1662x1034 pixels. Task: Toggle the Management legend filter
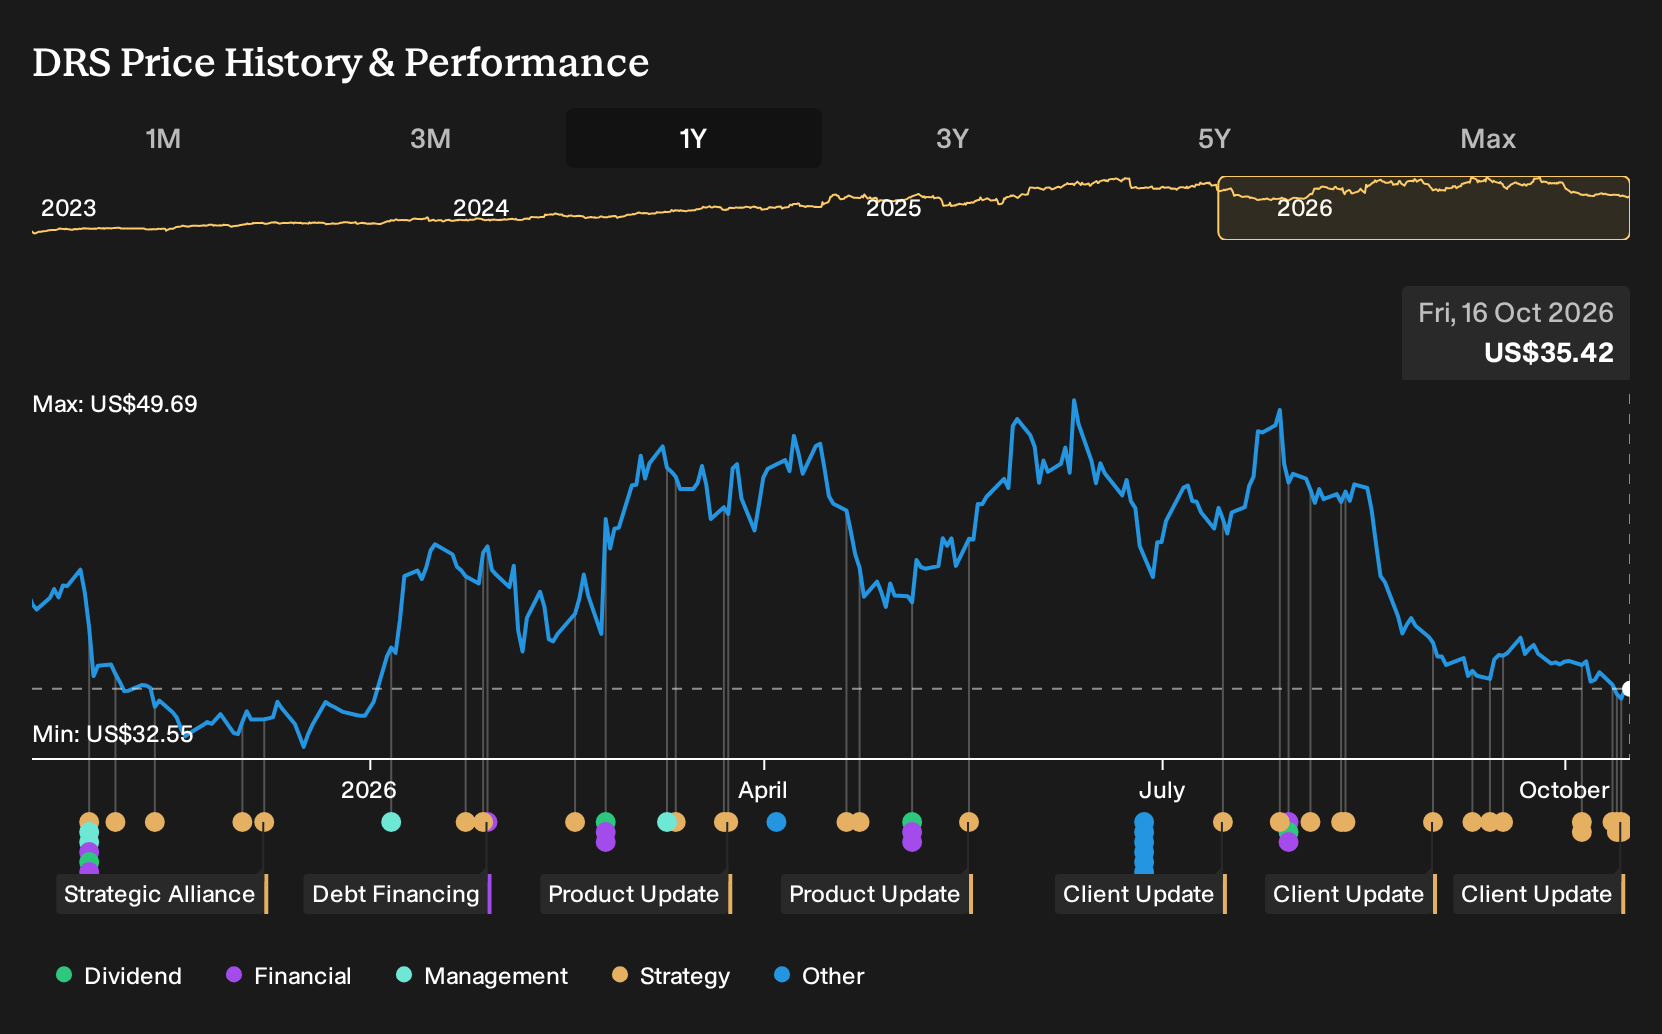click(x=482, y=976)
